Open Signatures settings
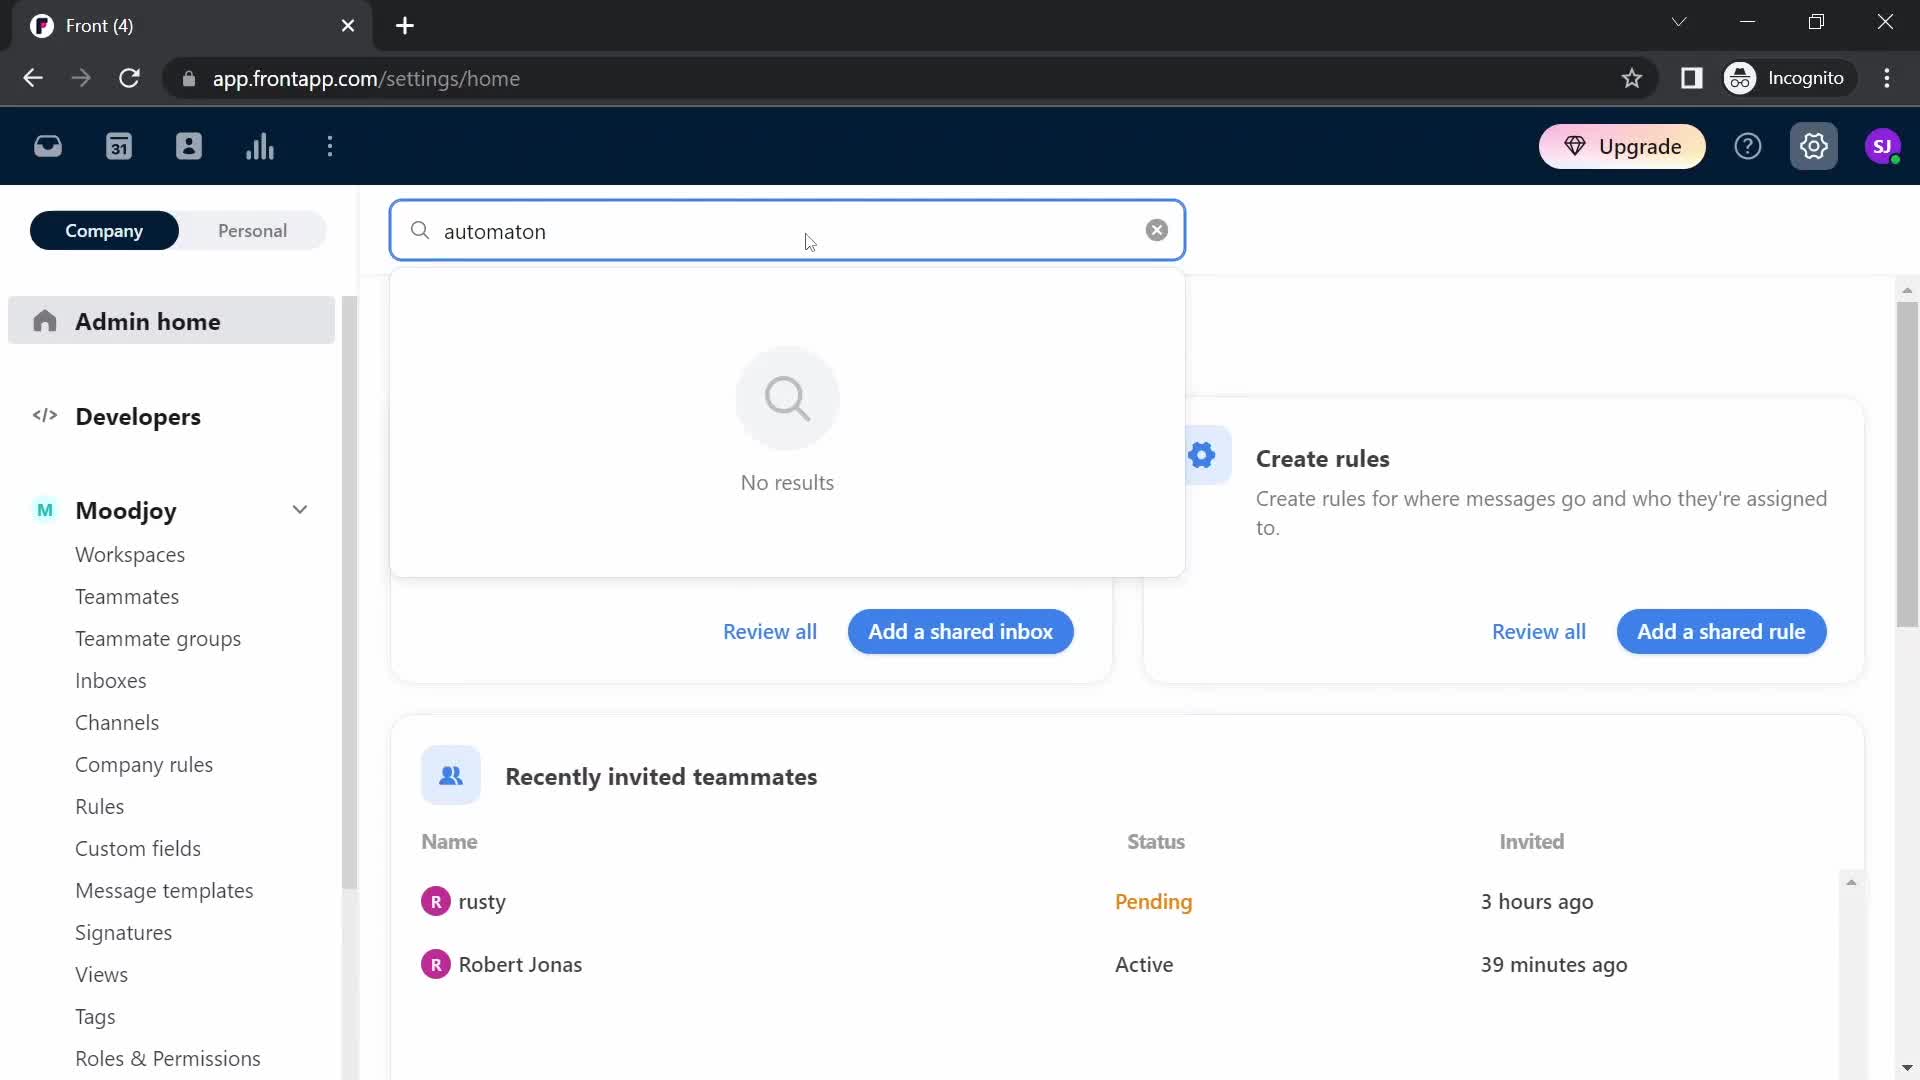The image size is (1920, 1080). [x=124, y=933]
